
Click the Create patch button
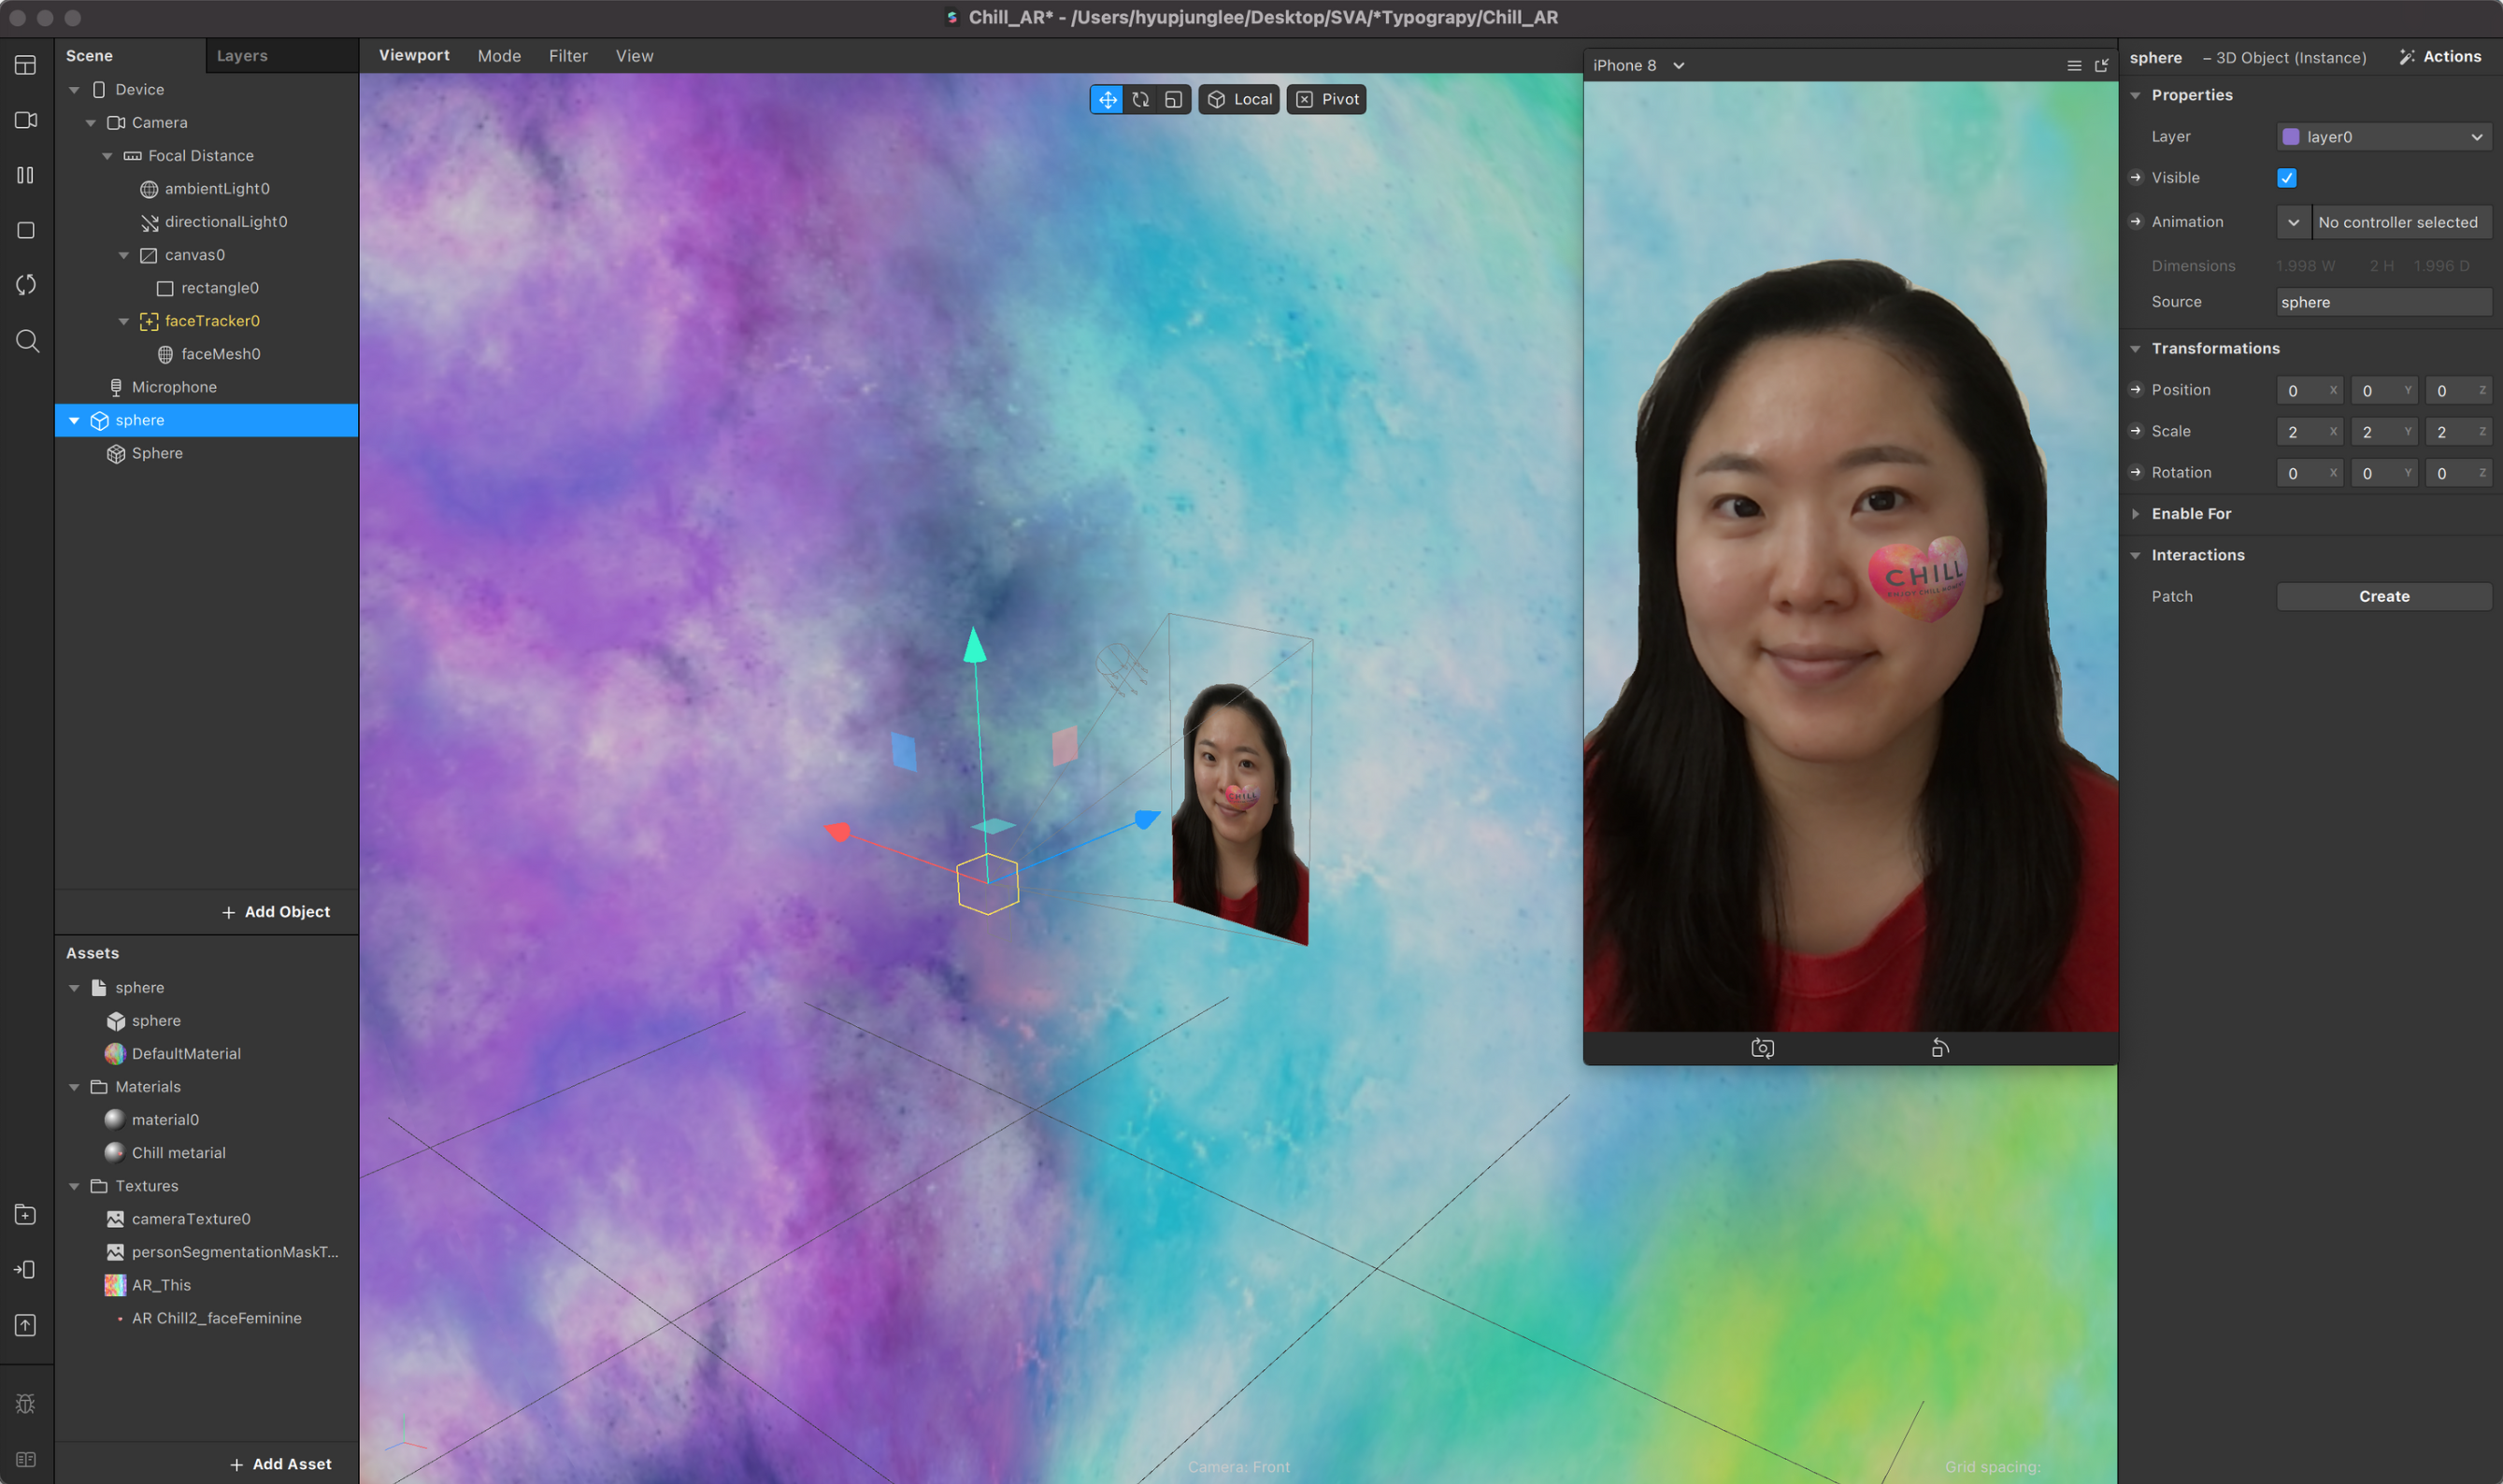click(x=2383, y=596)
